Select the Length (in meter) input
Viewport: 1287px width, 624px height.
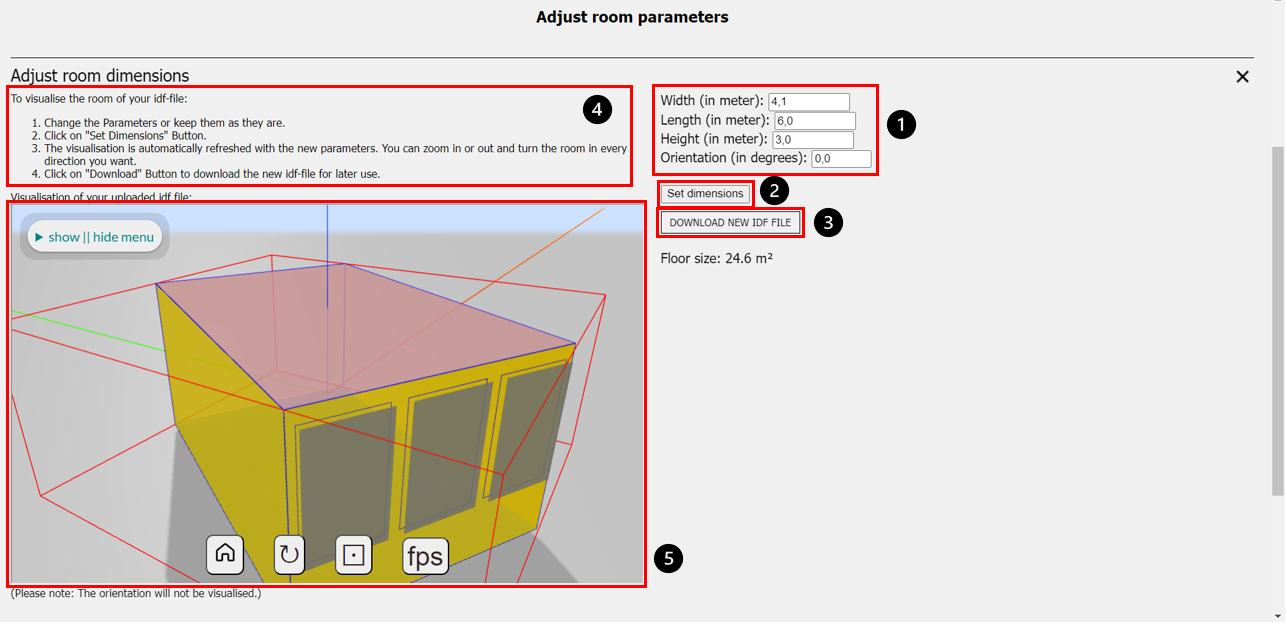coord(815,121)
